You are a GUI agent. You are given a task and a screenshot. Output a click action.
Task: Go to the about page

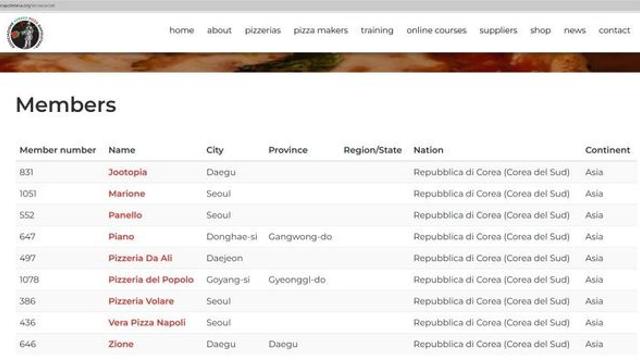[219, 30]
